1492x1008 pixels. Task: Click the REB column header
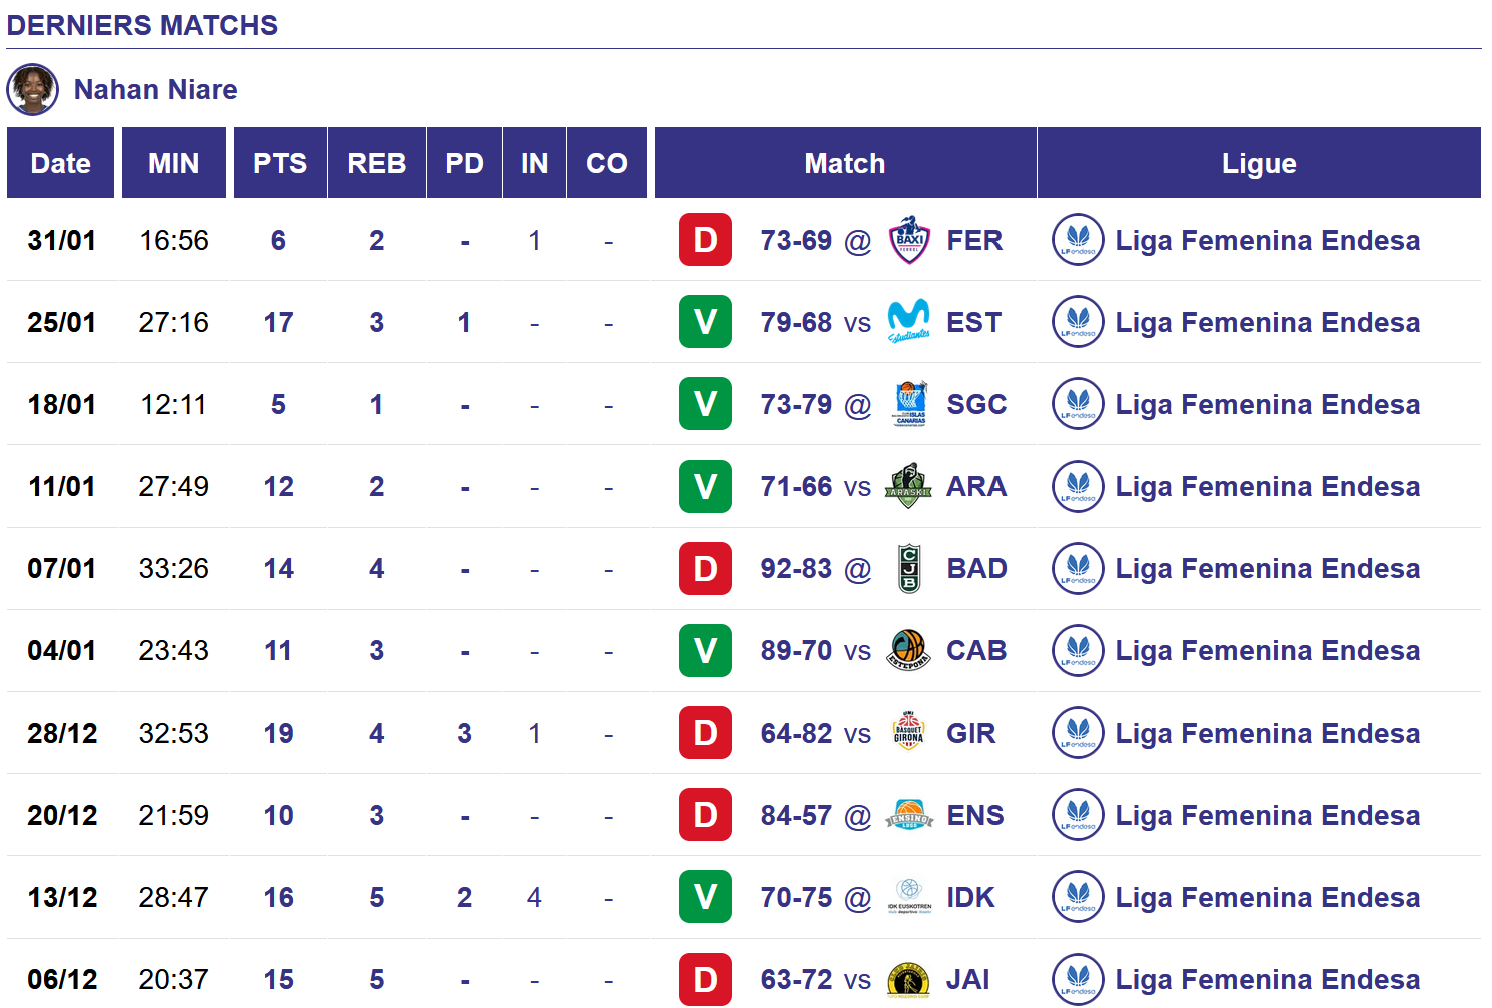377,163
